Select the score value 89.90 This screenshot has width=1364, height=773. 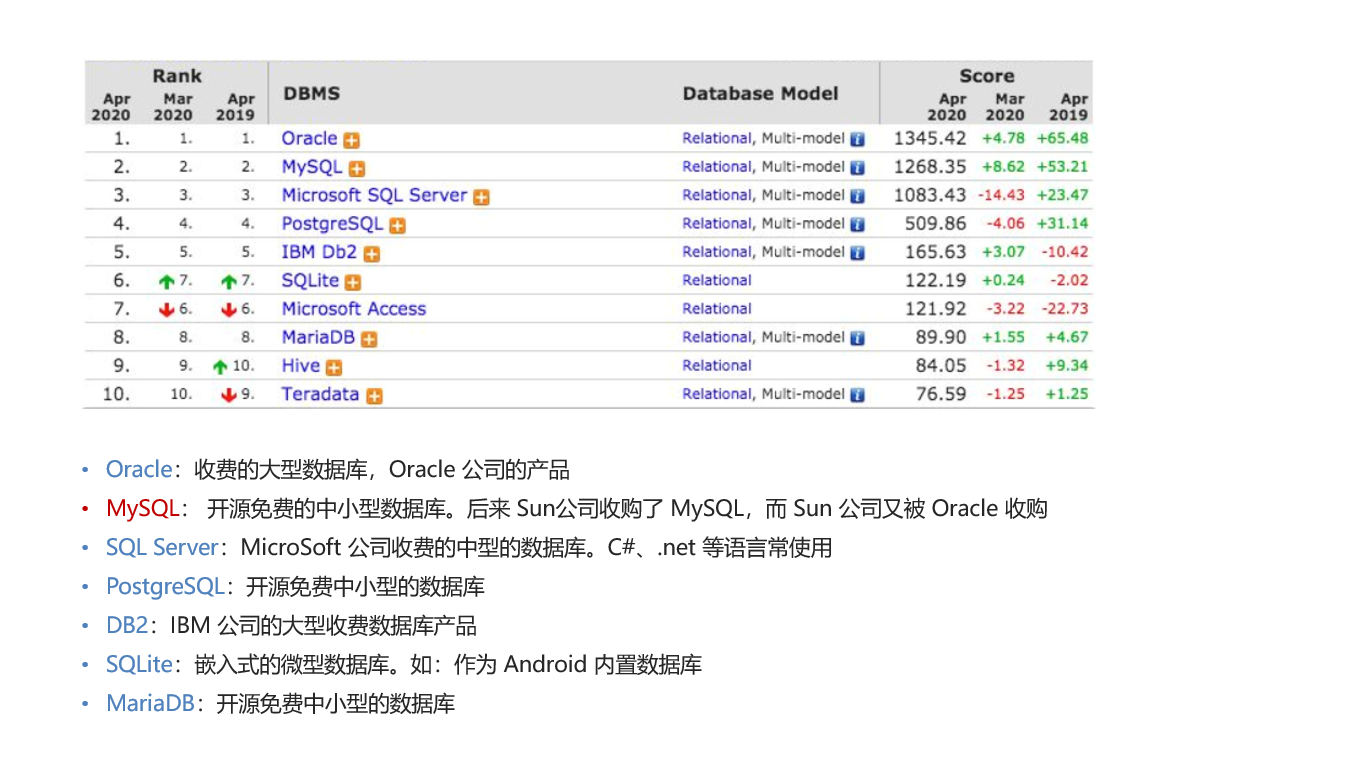tap(941, 337)
